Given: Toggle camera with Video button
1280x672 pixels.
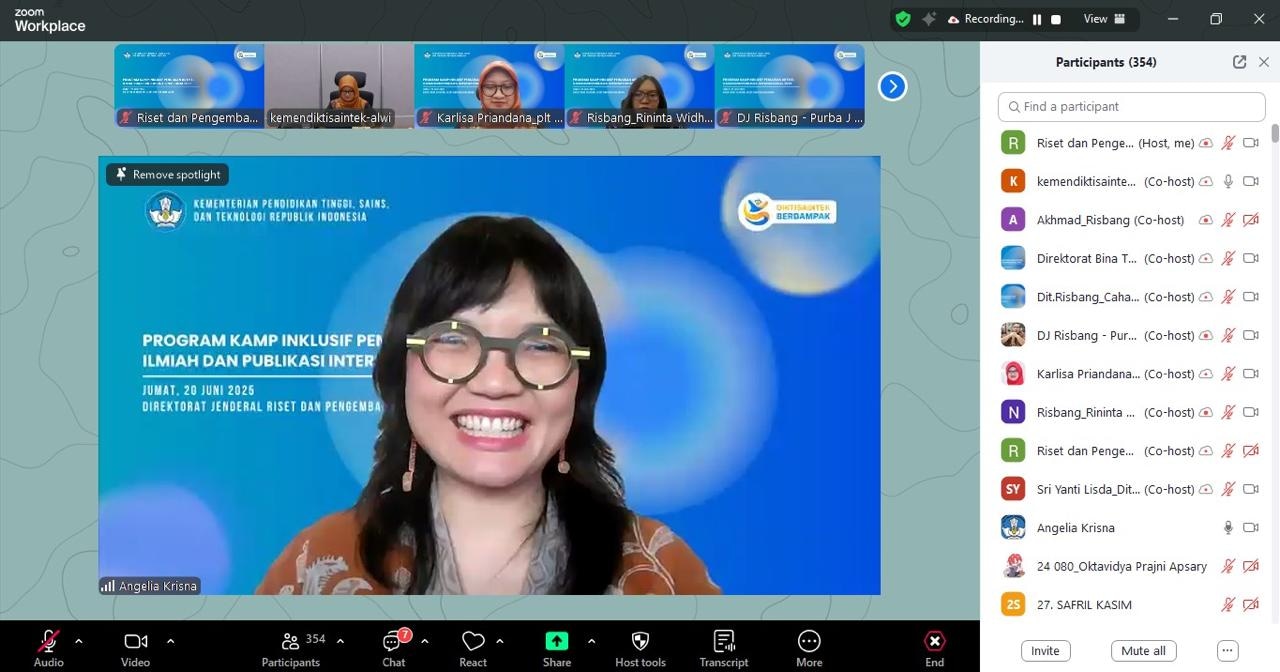Looking at the screenshot, I should click(135, 642).
